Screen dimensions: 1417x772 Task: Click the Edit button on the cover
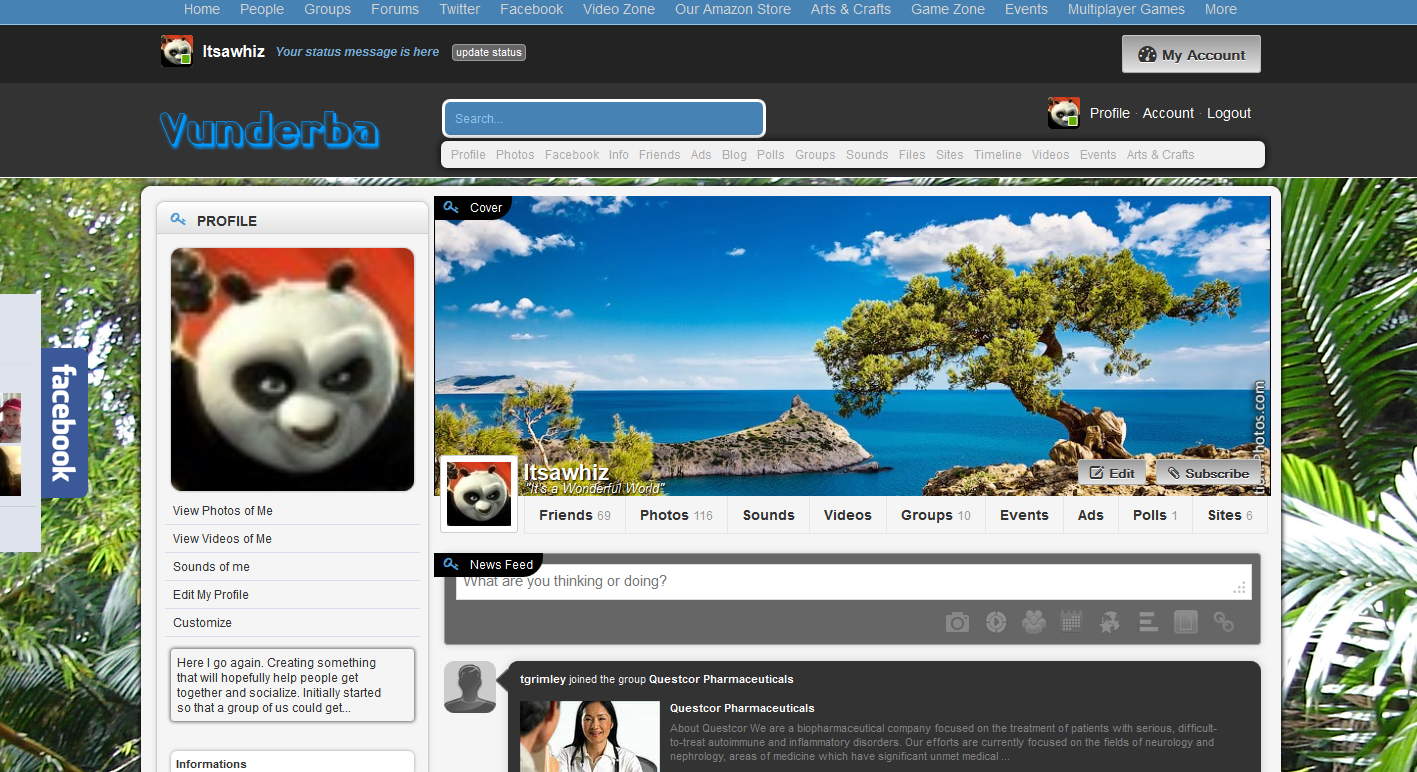pos(1112,473)
